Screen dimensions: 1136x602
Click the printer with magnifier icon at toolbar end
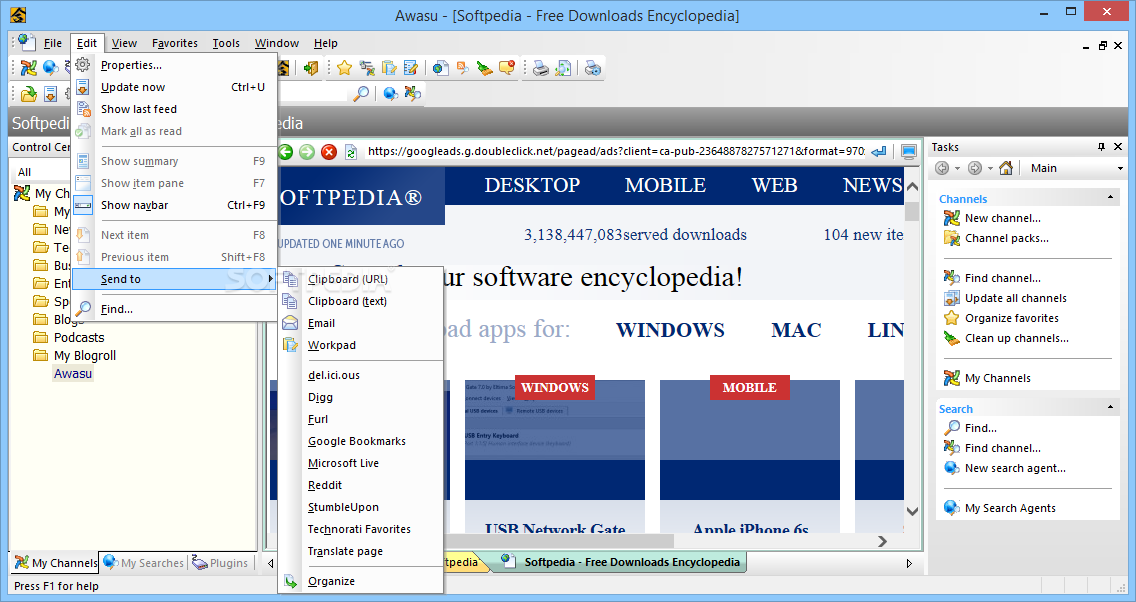[x=593, y=68]
